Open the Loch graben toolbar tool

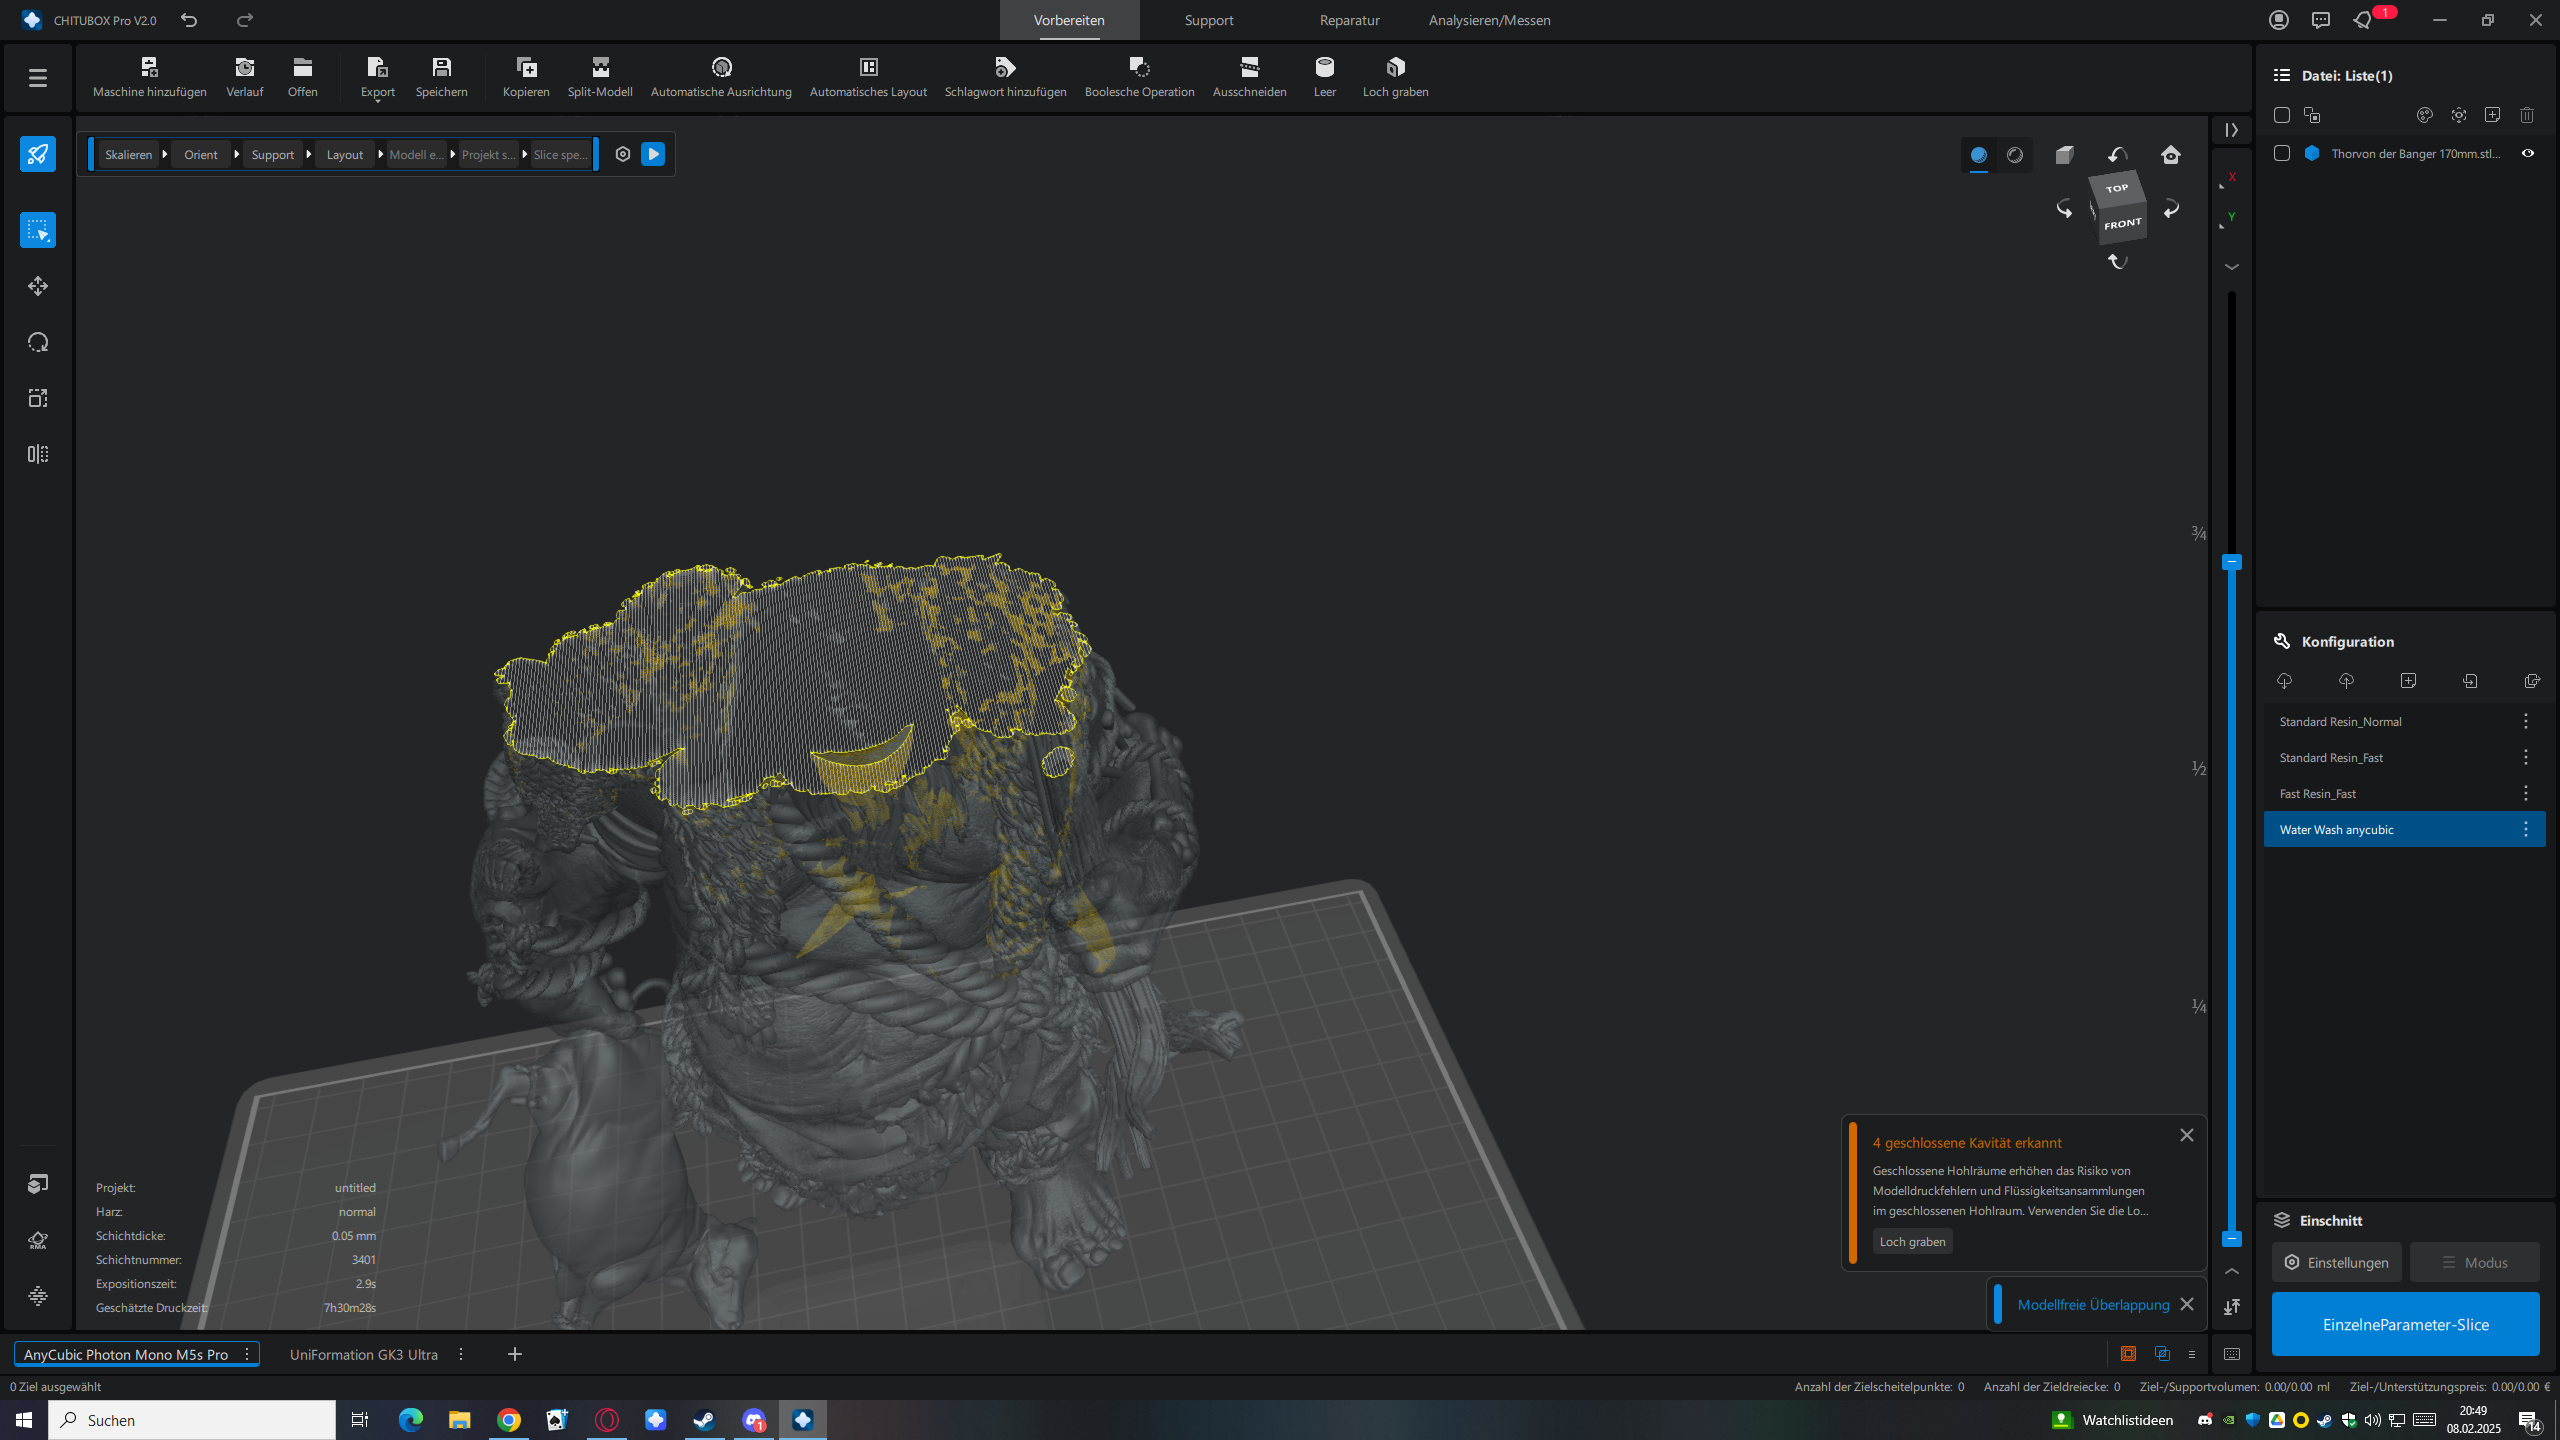pyautogui.click(x=1396, y=77)
